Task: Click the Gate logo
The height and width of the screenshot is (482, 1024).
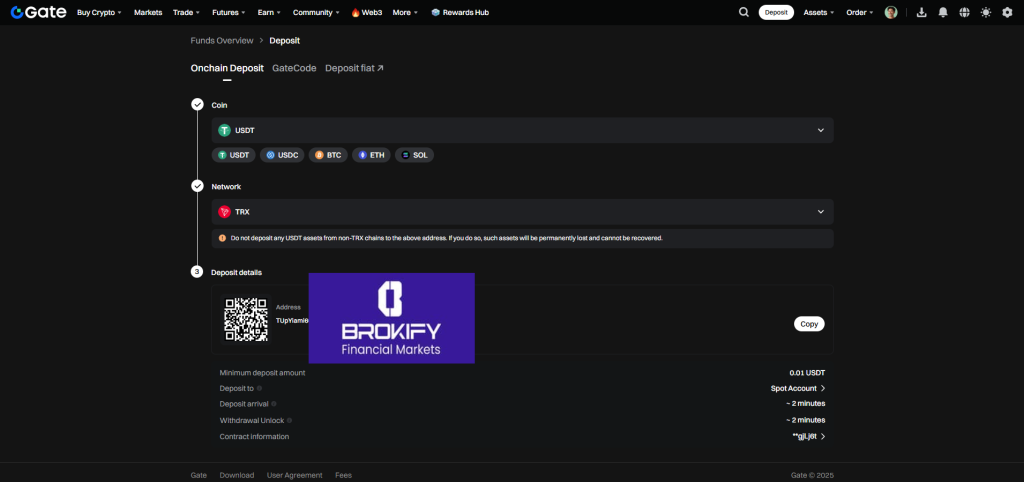Action: pos(38,12)
